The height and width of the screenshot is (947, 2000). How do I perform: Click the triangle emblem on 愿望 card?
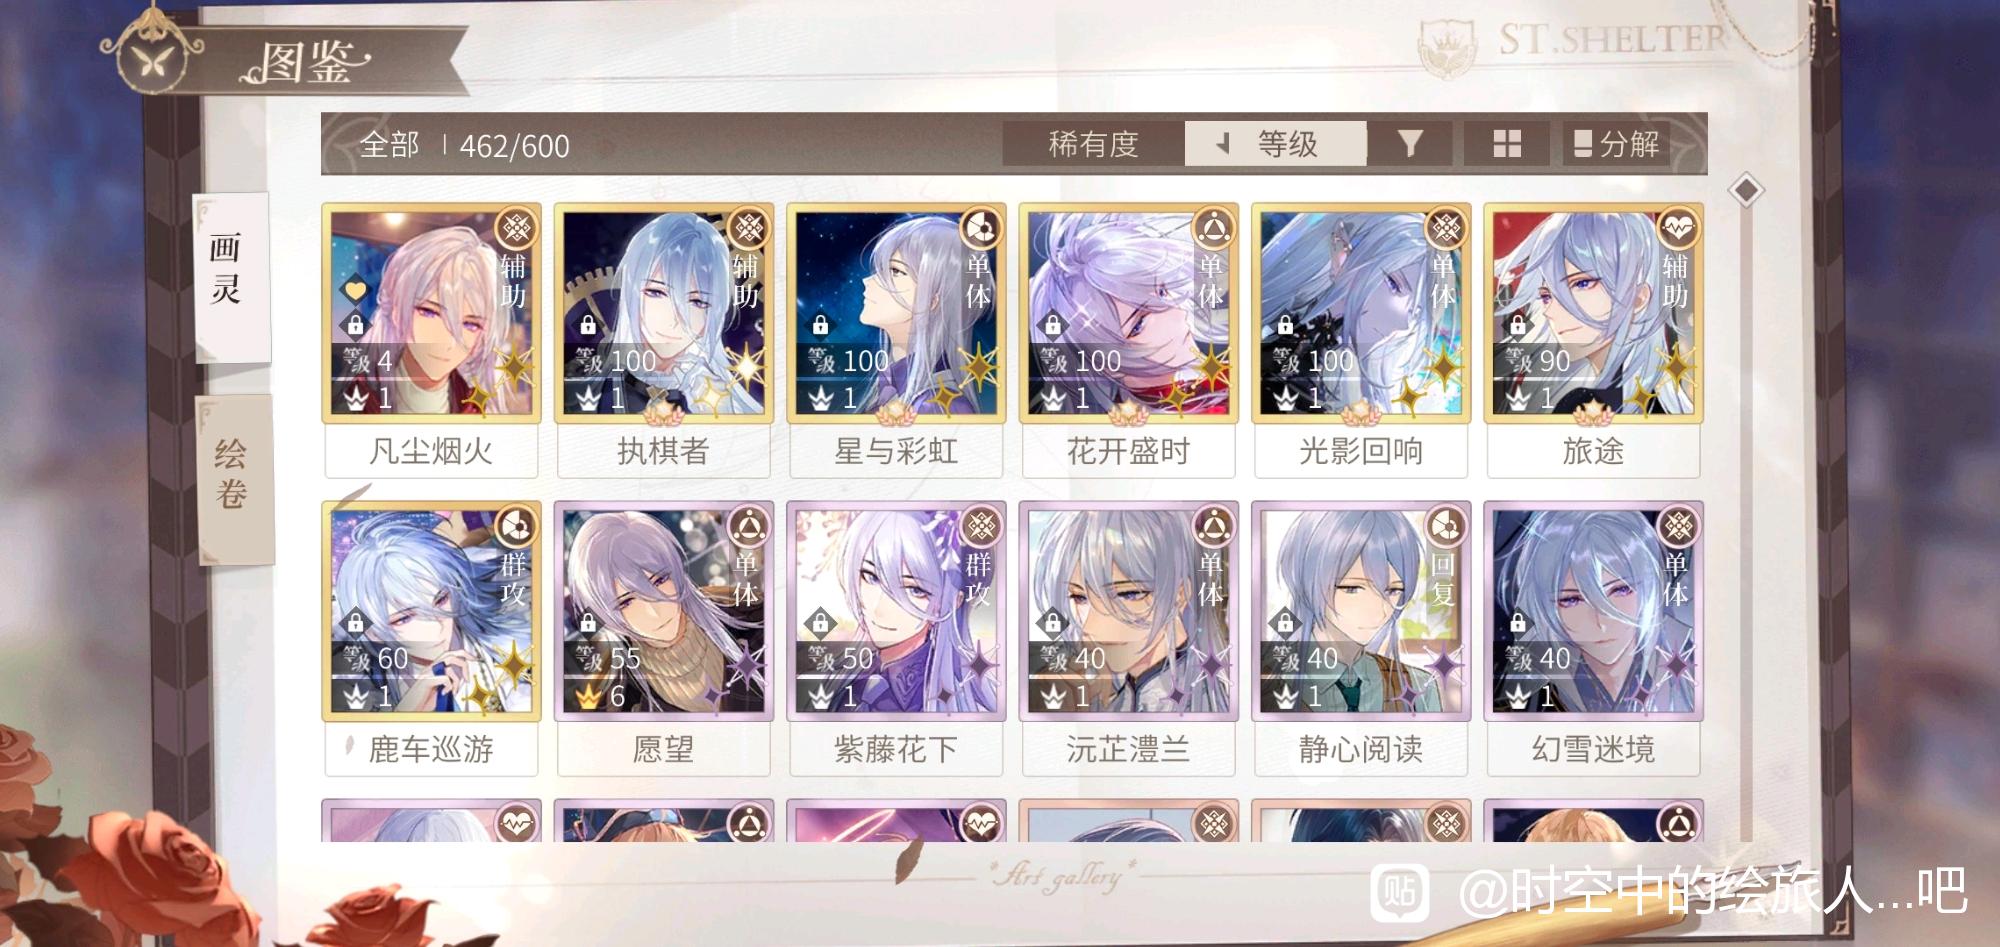(748, 526)
